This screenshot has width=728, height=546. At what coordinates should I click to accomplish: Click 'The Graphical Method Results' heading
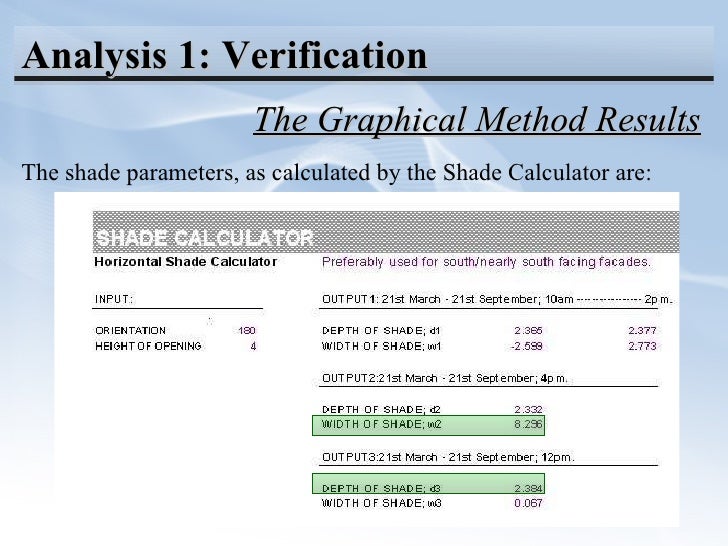point(477,120)
